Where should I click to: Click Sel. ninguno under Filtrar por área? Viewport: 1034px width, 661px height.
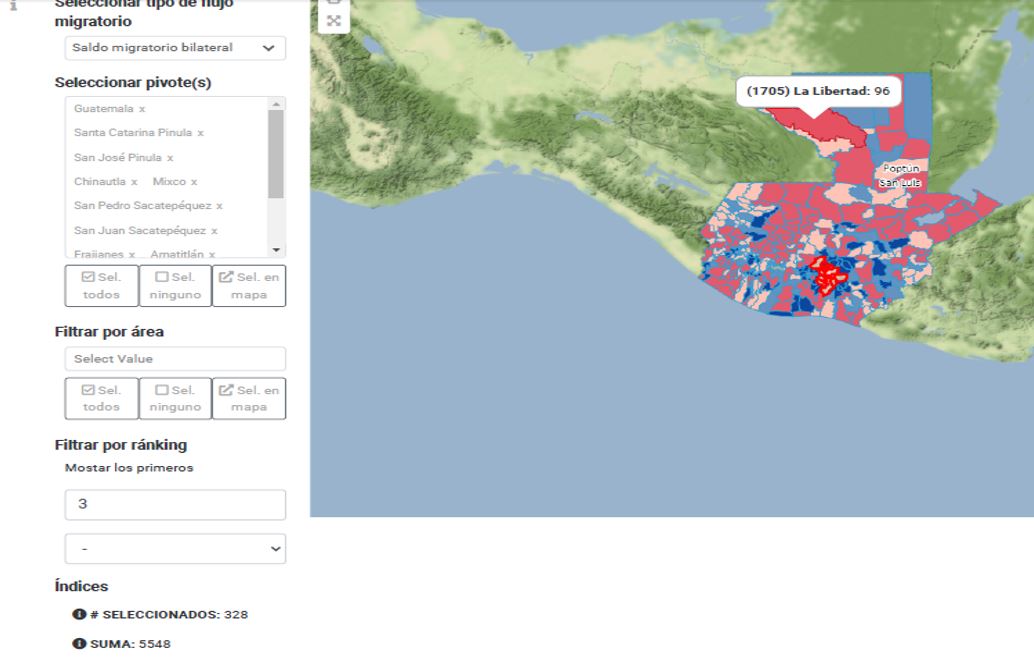(x=175, y=398)
